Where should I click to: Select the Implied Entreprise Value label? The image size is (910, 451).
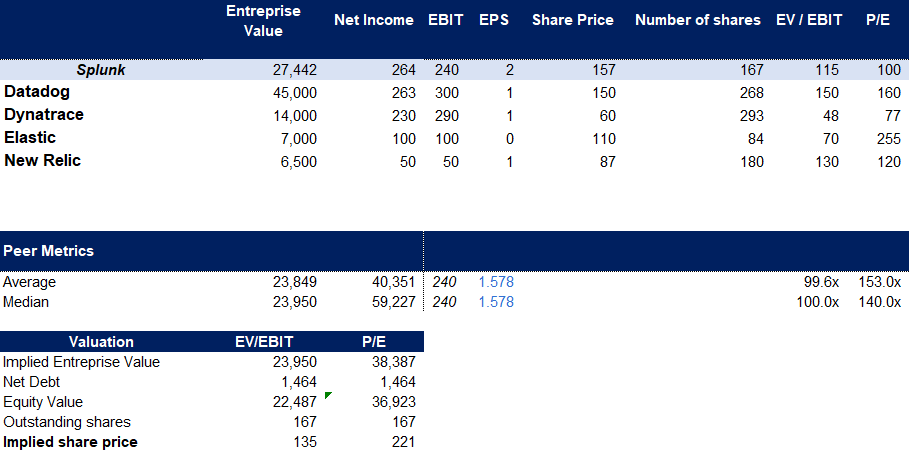81,362
